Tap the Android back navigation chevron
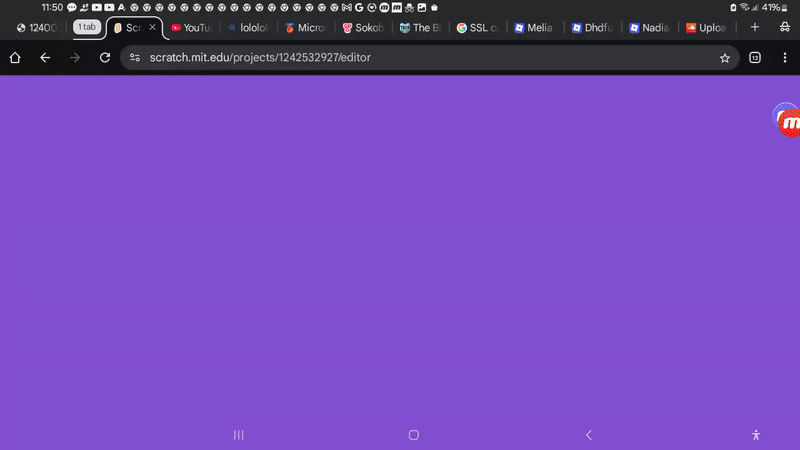The height and width of the screenshot is (450, 800). pyautogui.click(x=588, y=435)
